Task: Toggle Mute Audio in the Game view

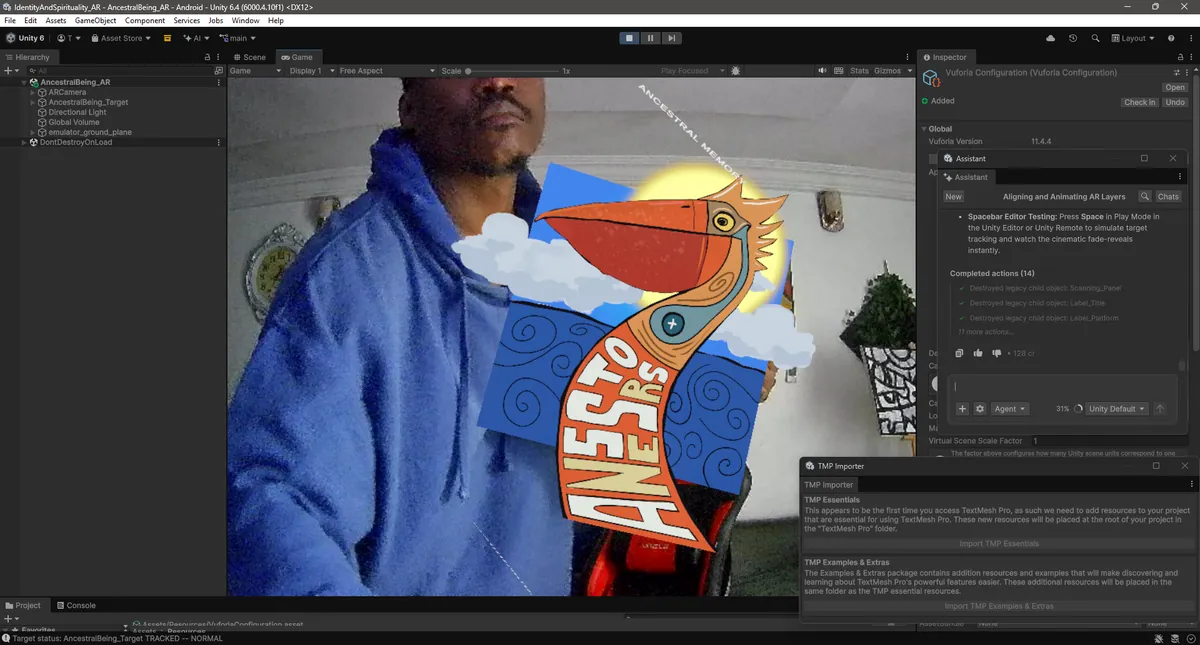Action: [x=822, y=71]
